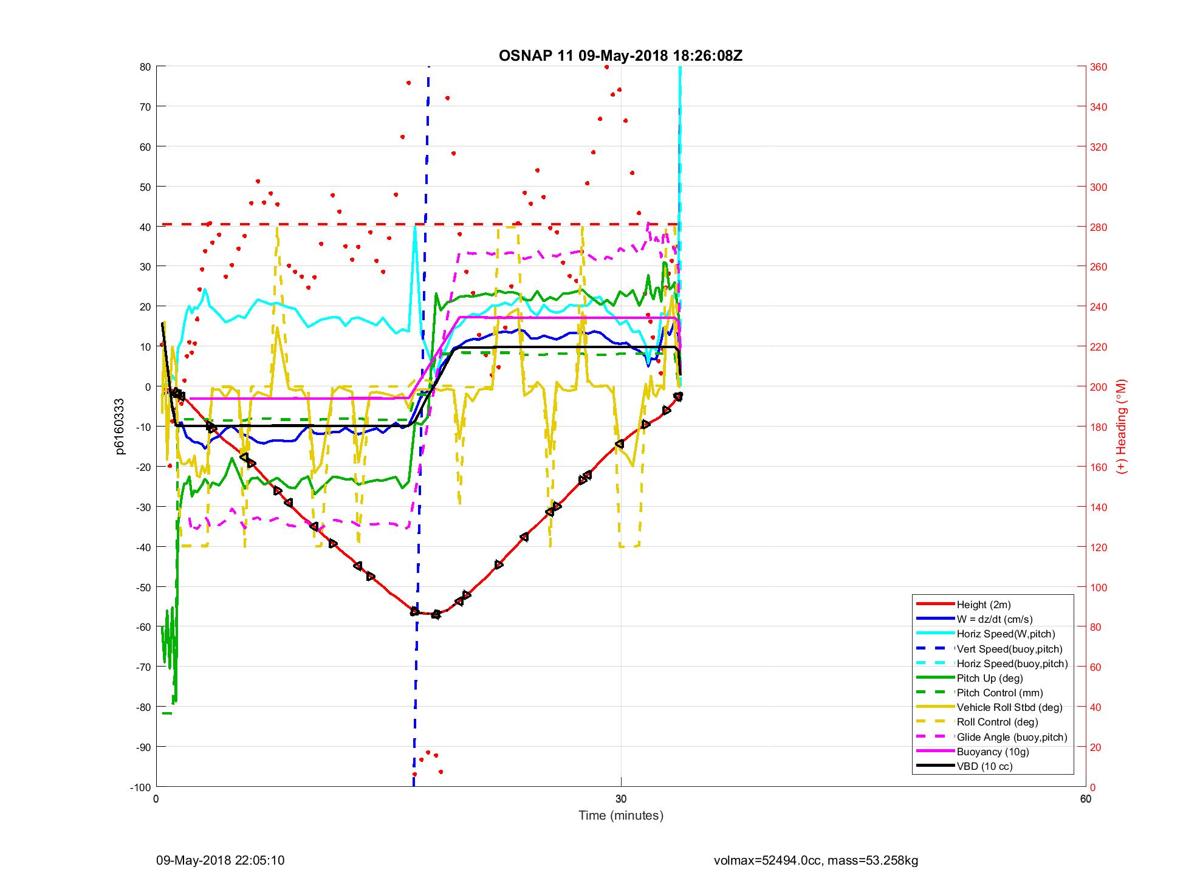Click the "360" heading axis tick label
Viewport: 1200px width, 885px height.
pyautogui.click(x=1099, y=67)
